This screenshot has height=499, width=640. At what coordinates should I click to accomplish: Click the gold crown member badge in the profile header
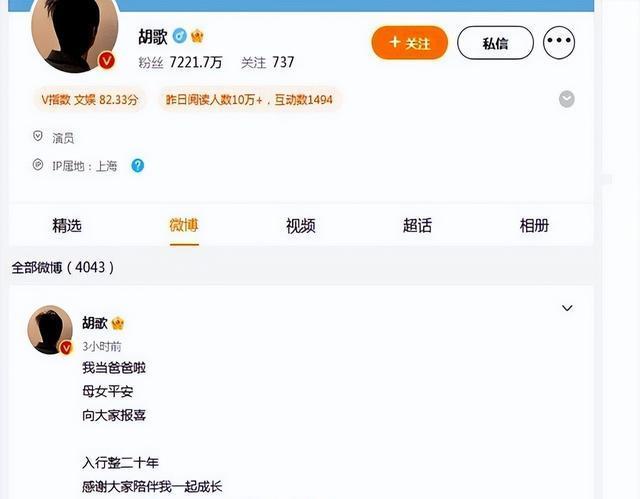197,36
